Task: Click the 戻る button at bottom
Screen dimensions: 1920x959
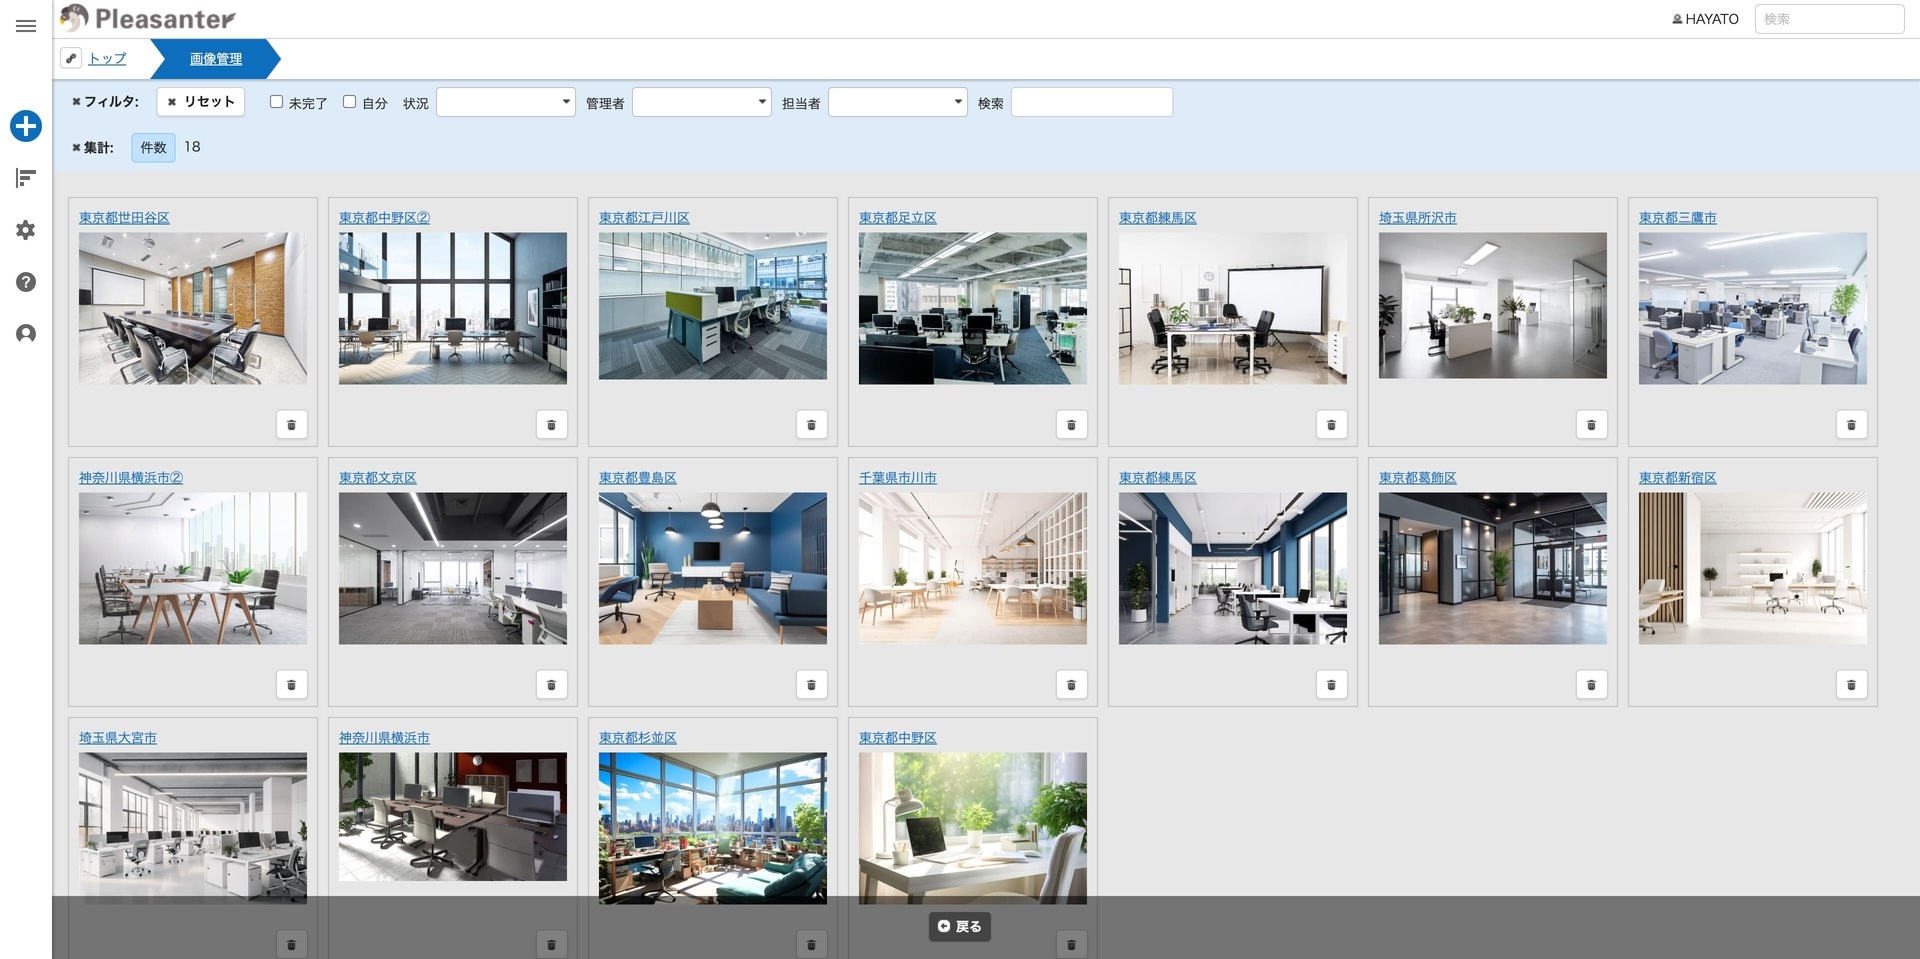Action: coord(959,927)
